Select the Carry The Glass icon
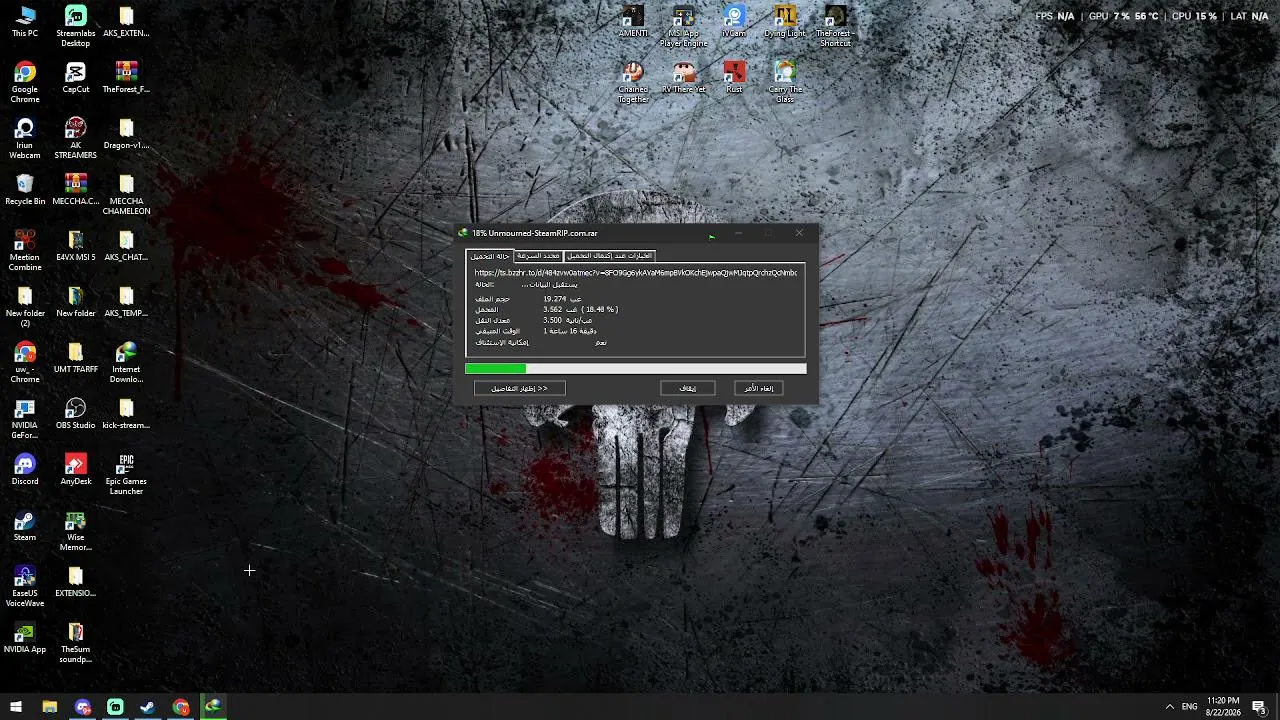The image size is (1280, 720). [785, 83]
